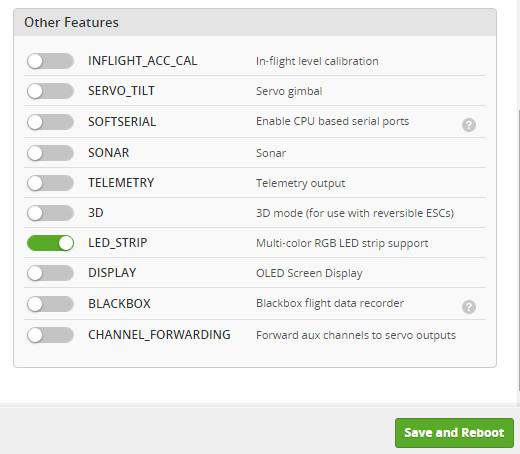Viewport: 520px width, 454px height.
Task: Open the SOFTSERIAL help question mark icon
Action: pyautogui.click(x=469, y=125)
